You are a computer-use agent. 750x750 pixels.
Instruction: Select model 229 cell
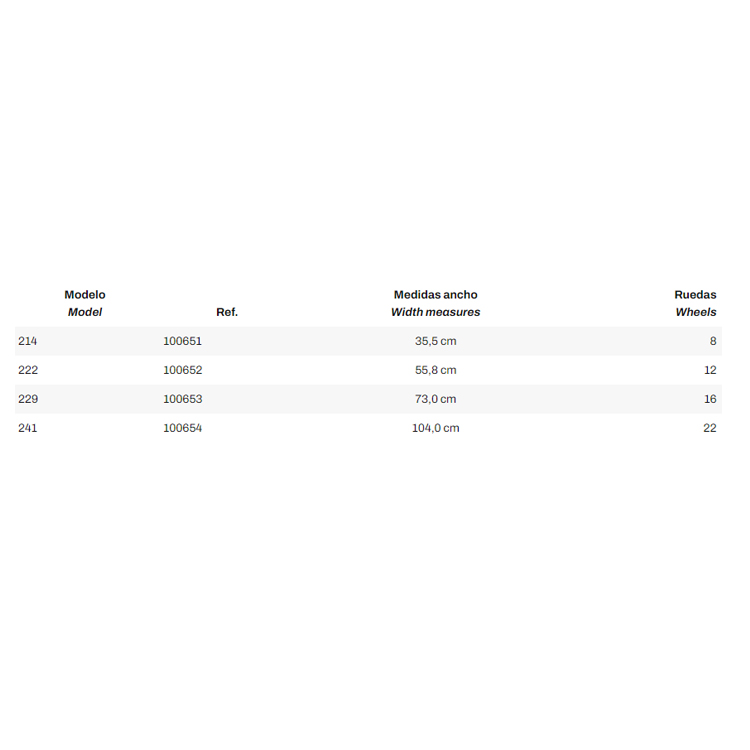28,399
